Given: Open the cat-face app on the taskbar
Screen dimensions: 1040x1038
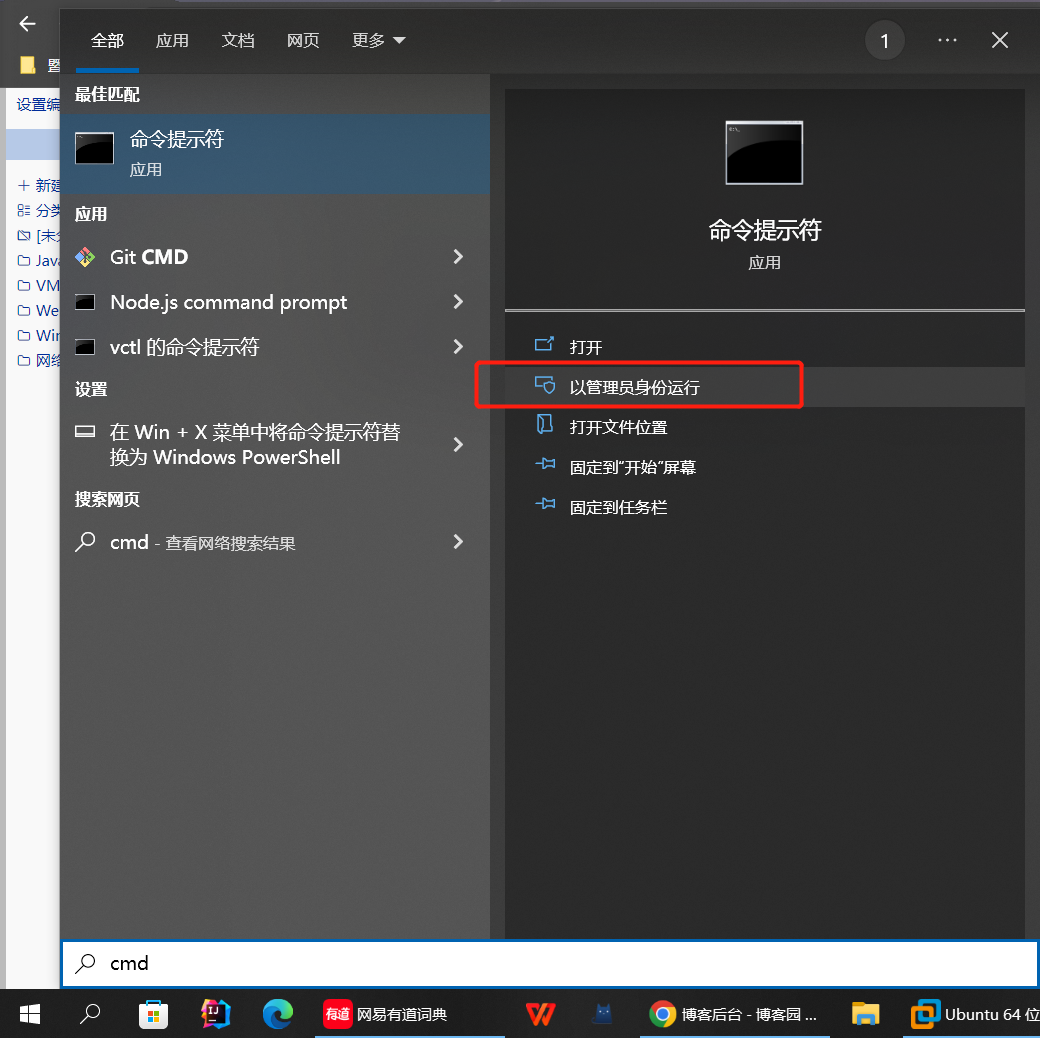Looking at the screenshot, I should click(x=603, y=1013).
